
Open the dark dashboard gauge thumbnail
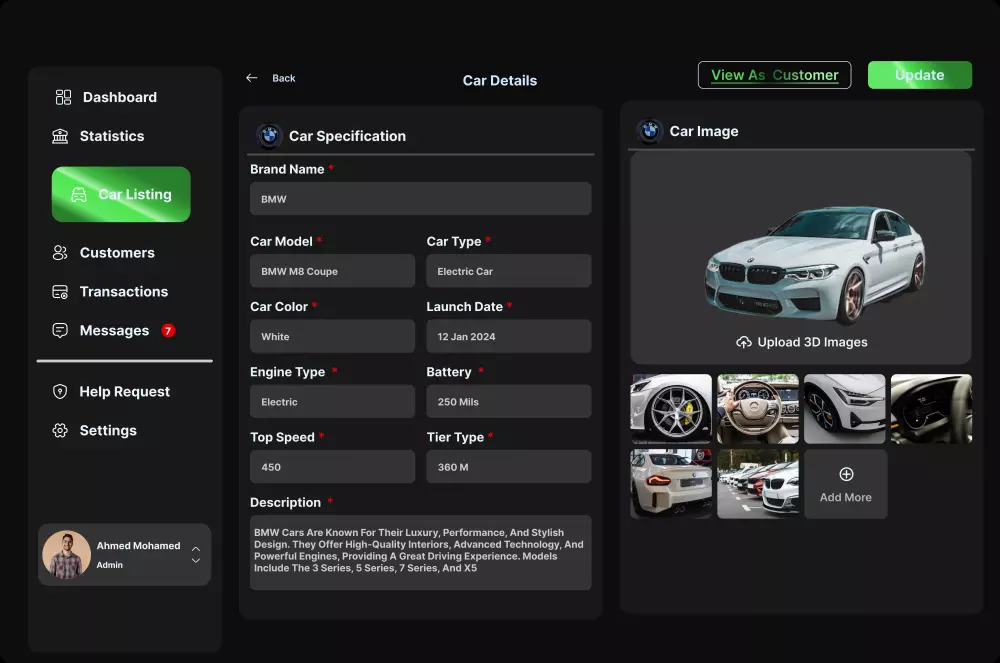(x=931, y=409)
